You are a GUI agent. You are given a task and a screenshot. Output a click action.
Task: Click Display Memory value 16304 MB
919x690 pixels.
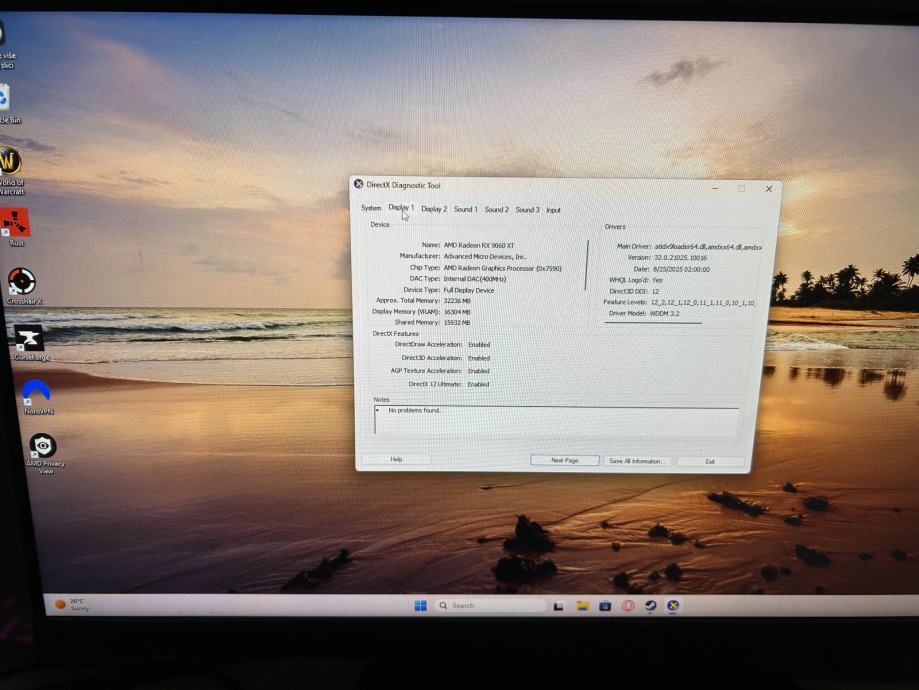(457, 312)
